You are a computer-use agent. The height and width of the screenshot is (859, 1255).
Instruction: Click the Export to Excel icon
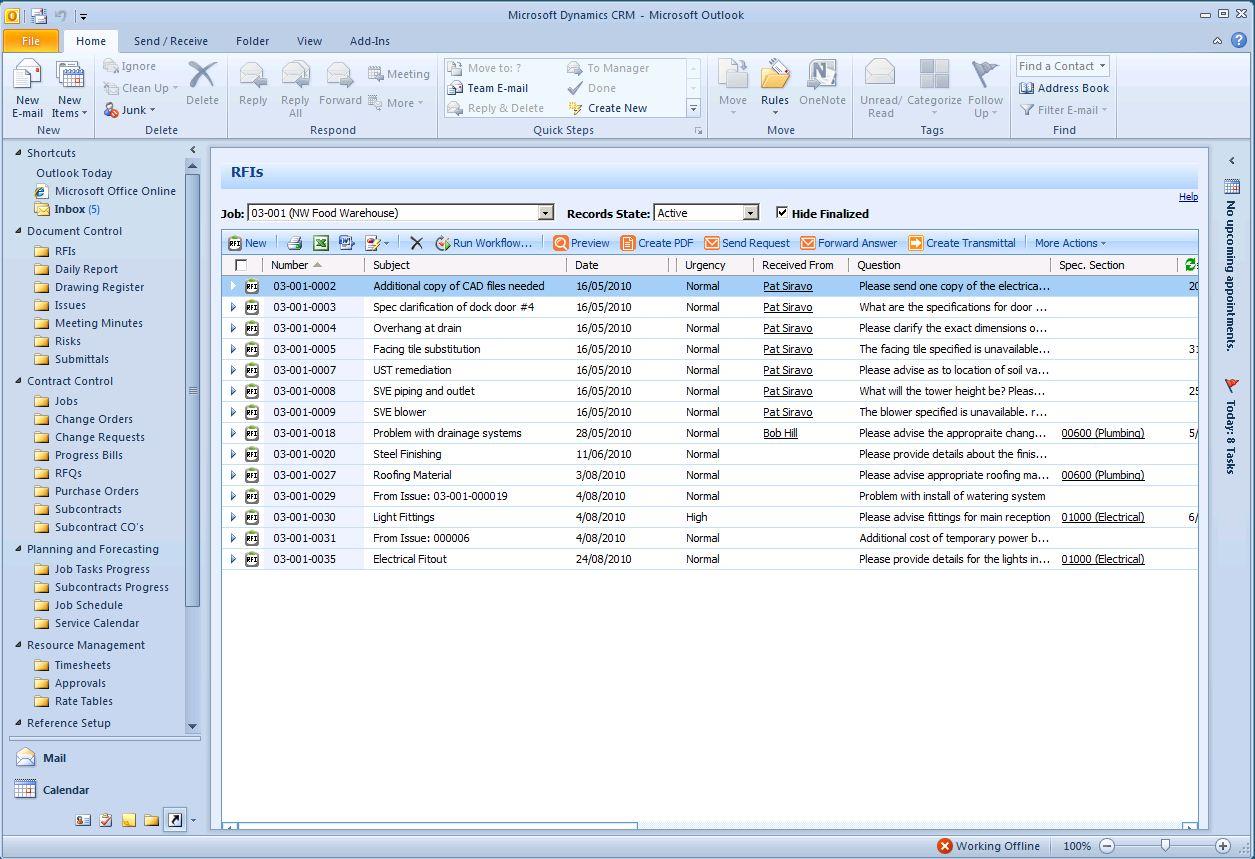point(321,243)
